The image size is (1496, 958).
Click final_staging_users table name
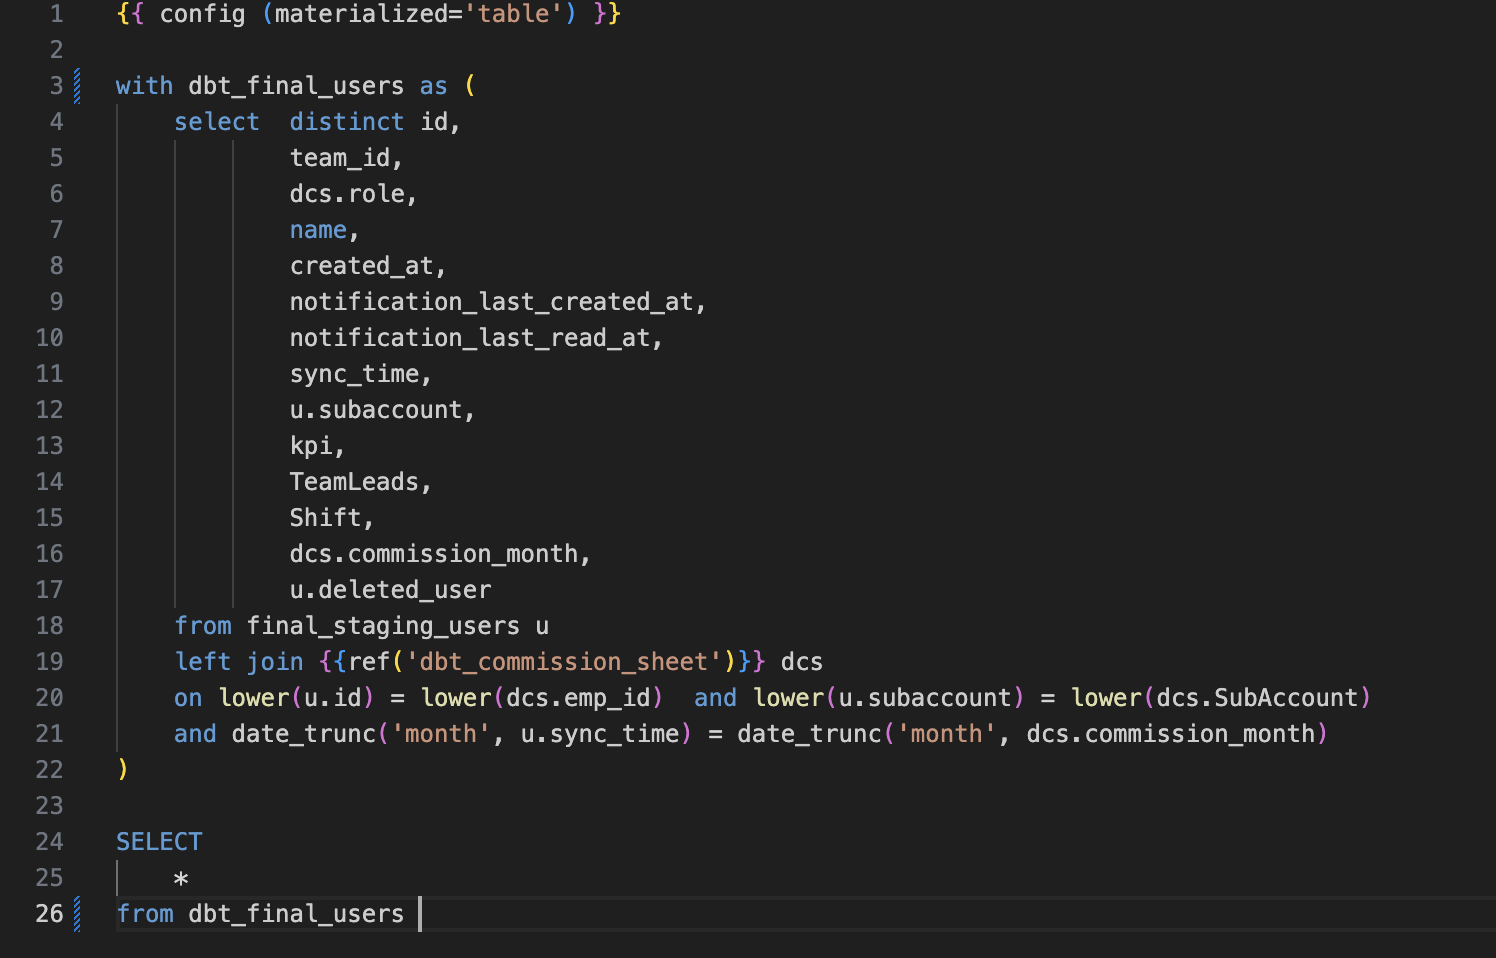tap(383, 626)
